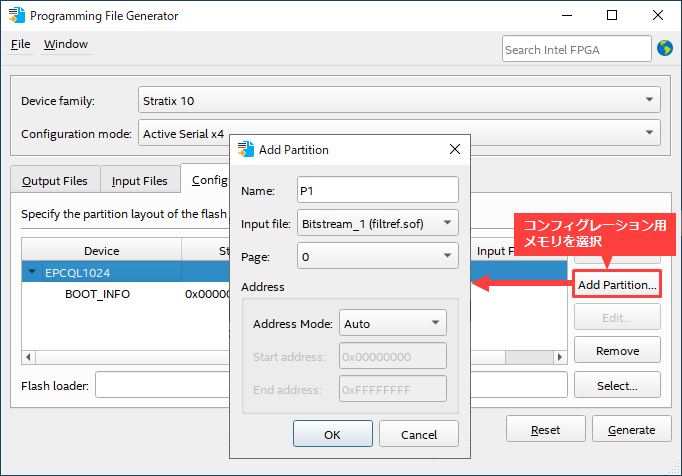
Task: Close the Add Partition dialog
Action: tap(454, 150)
